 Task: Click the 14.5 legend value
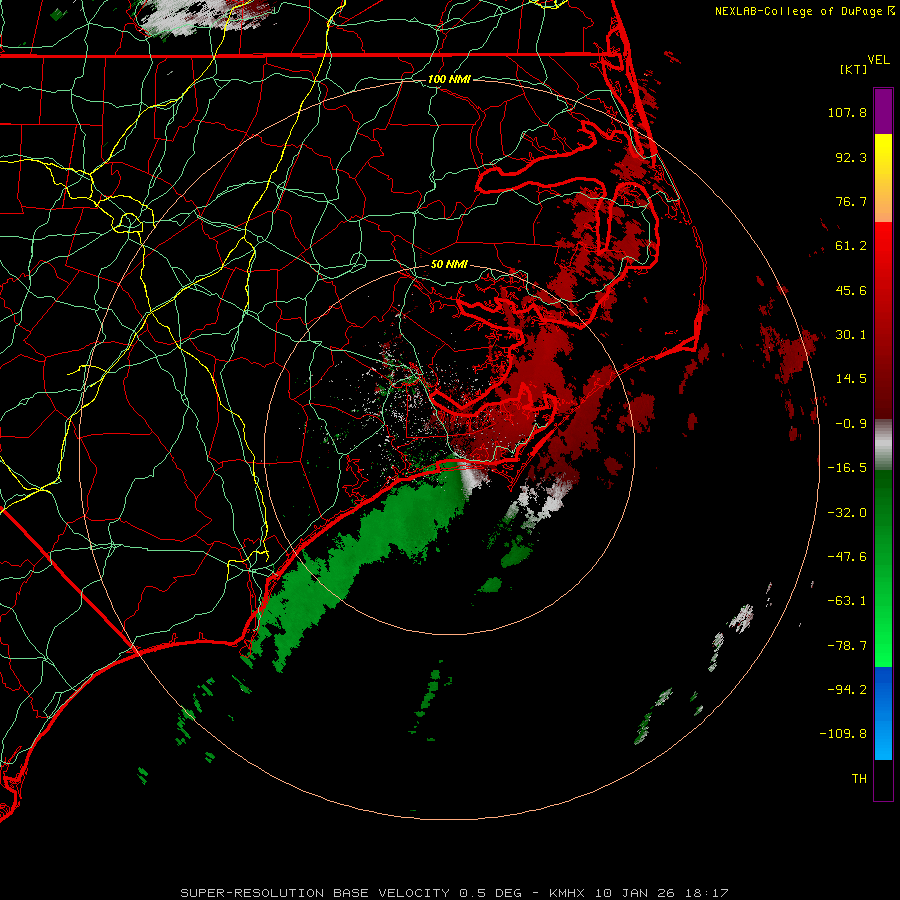click(x=851, y=379)
